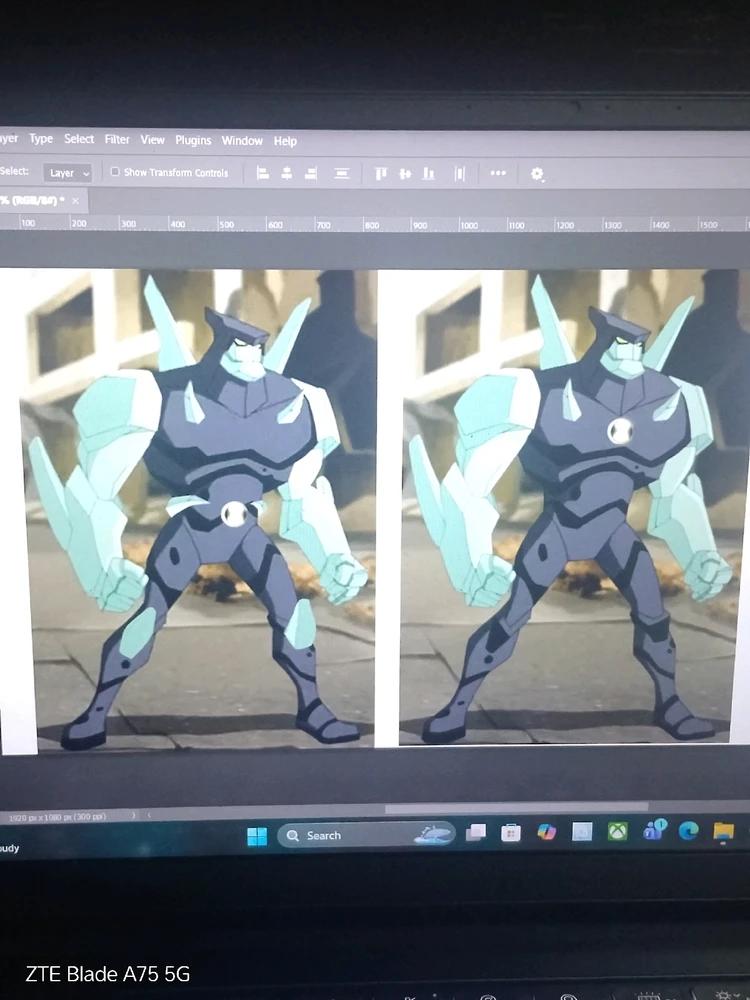Open the Filter menu
Image resolution: width=750 pixels, height=1000 pixels.
117,139
